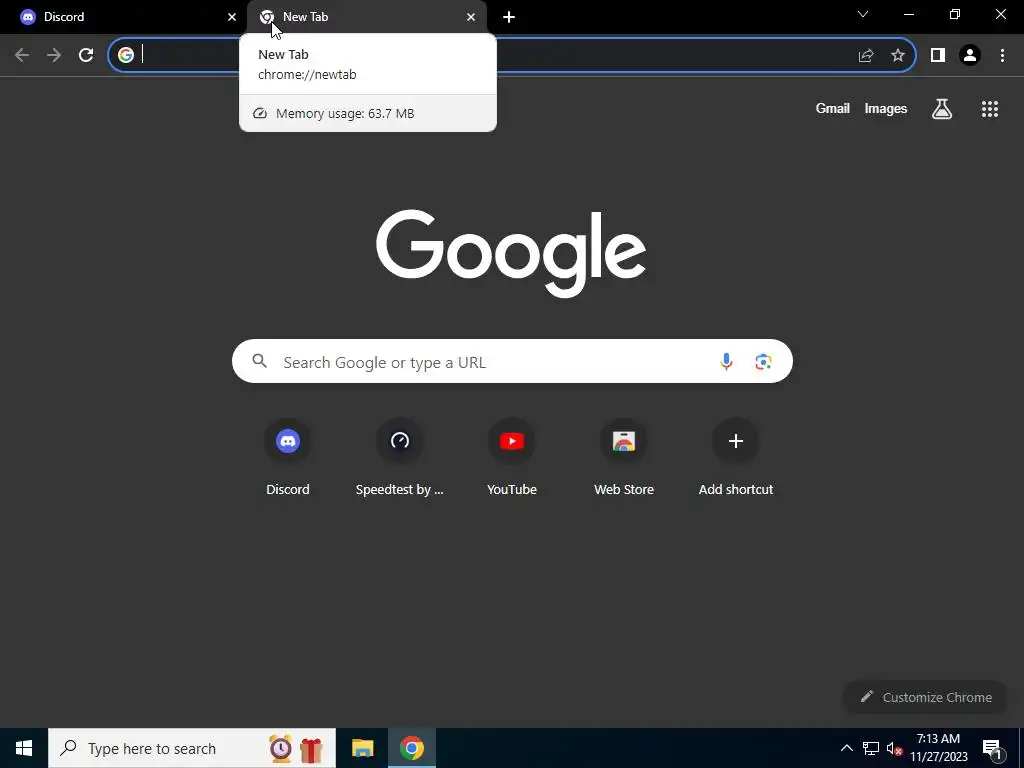Click the magnifier icon in Google search box
The image size is (1024, 768).
[x=260, y=361]
